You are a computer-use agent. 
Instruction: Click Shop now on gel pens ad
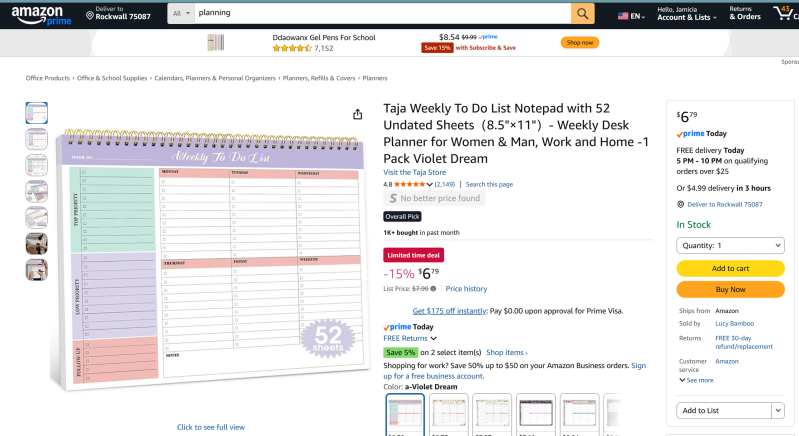point(580,42)
